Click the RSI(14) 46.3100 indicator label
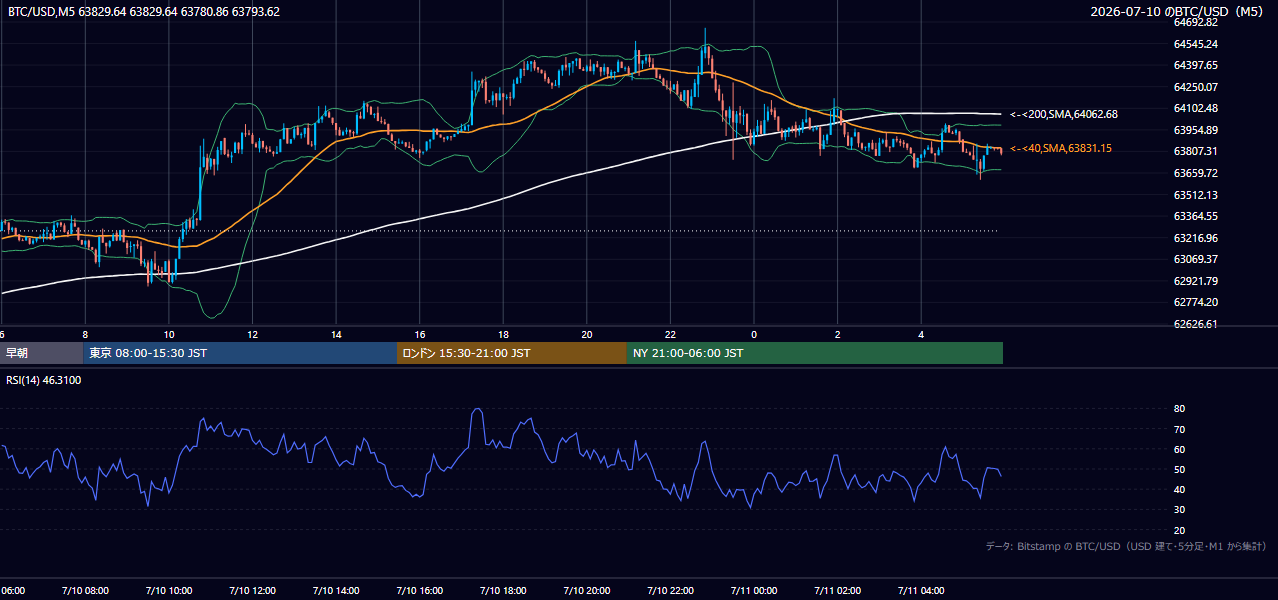Viewport: 1278px width, 600px height. point(44,380)
